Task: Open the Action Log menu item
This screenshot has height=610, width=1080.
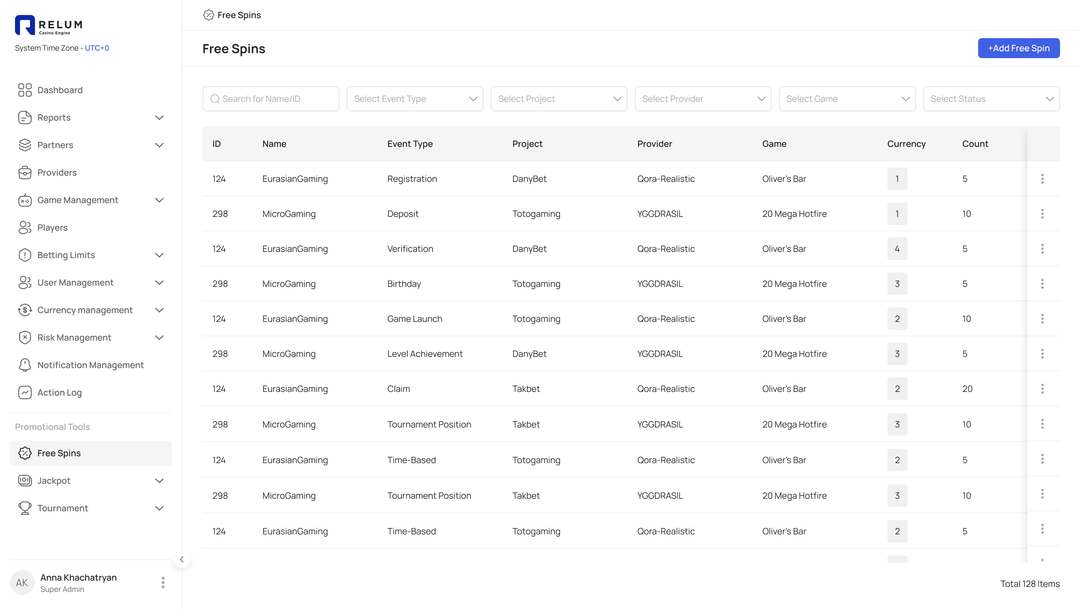Action: (x=91, y=393)
